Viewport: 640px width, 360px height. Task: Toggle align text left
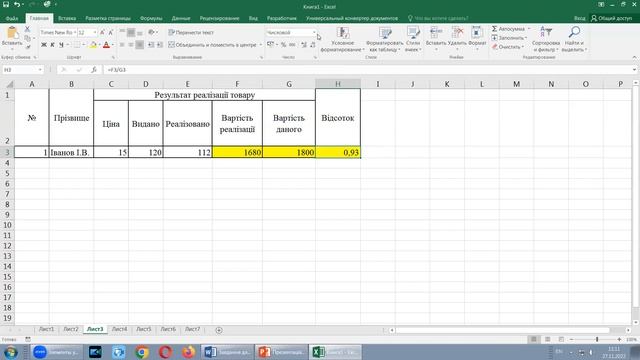tap(122, 45)
